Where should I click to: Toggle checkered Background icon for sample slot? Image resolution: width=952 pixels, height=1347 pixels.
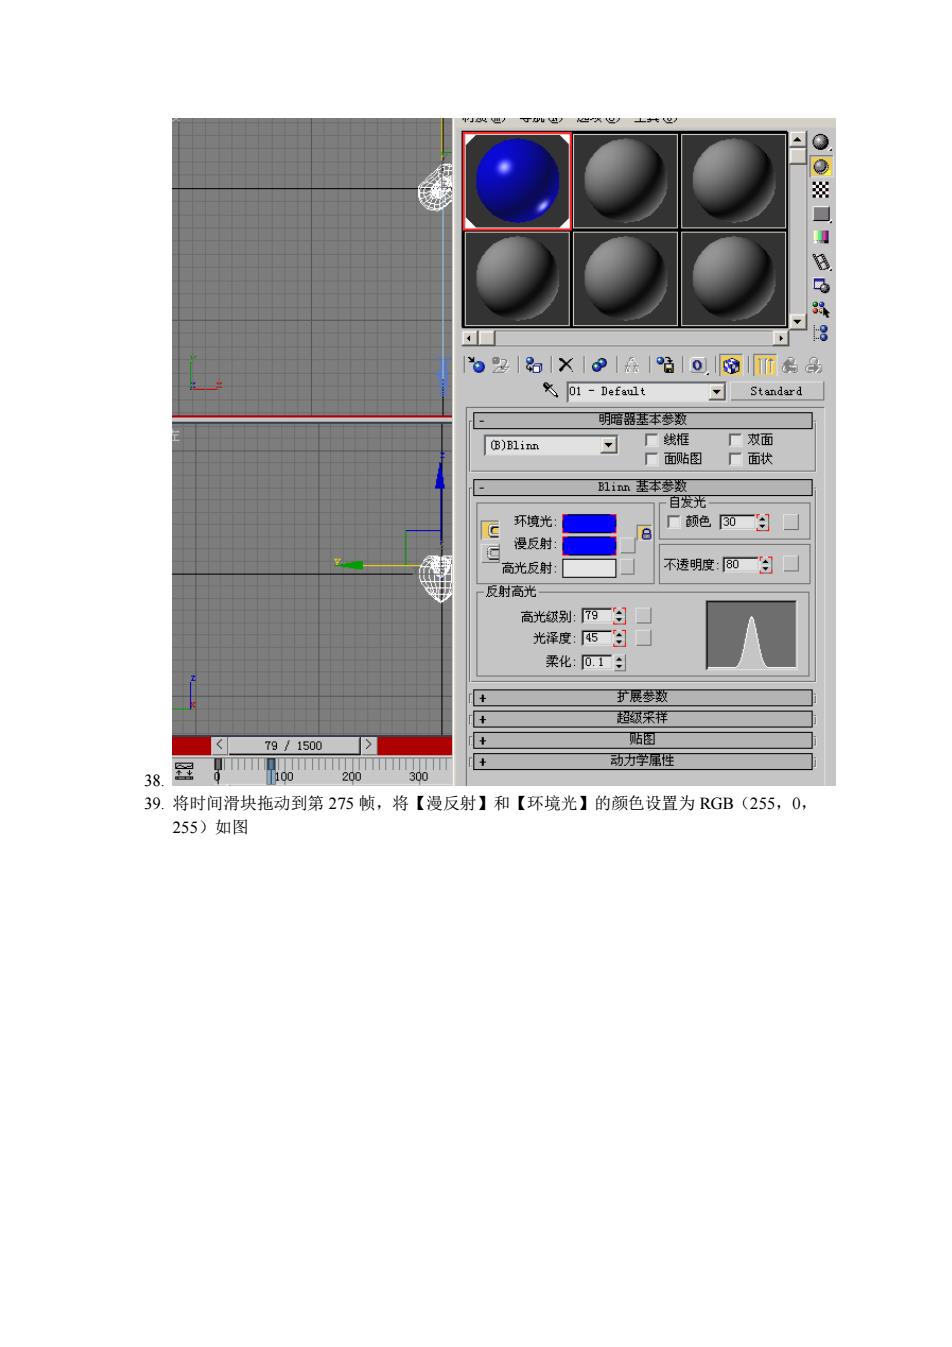click(x=821, y=190)
